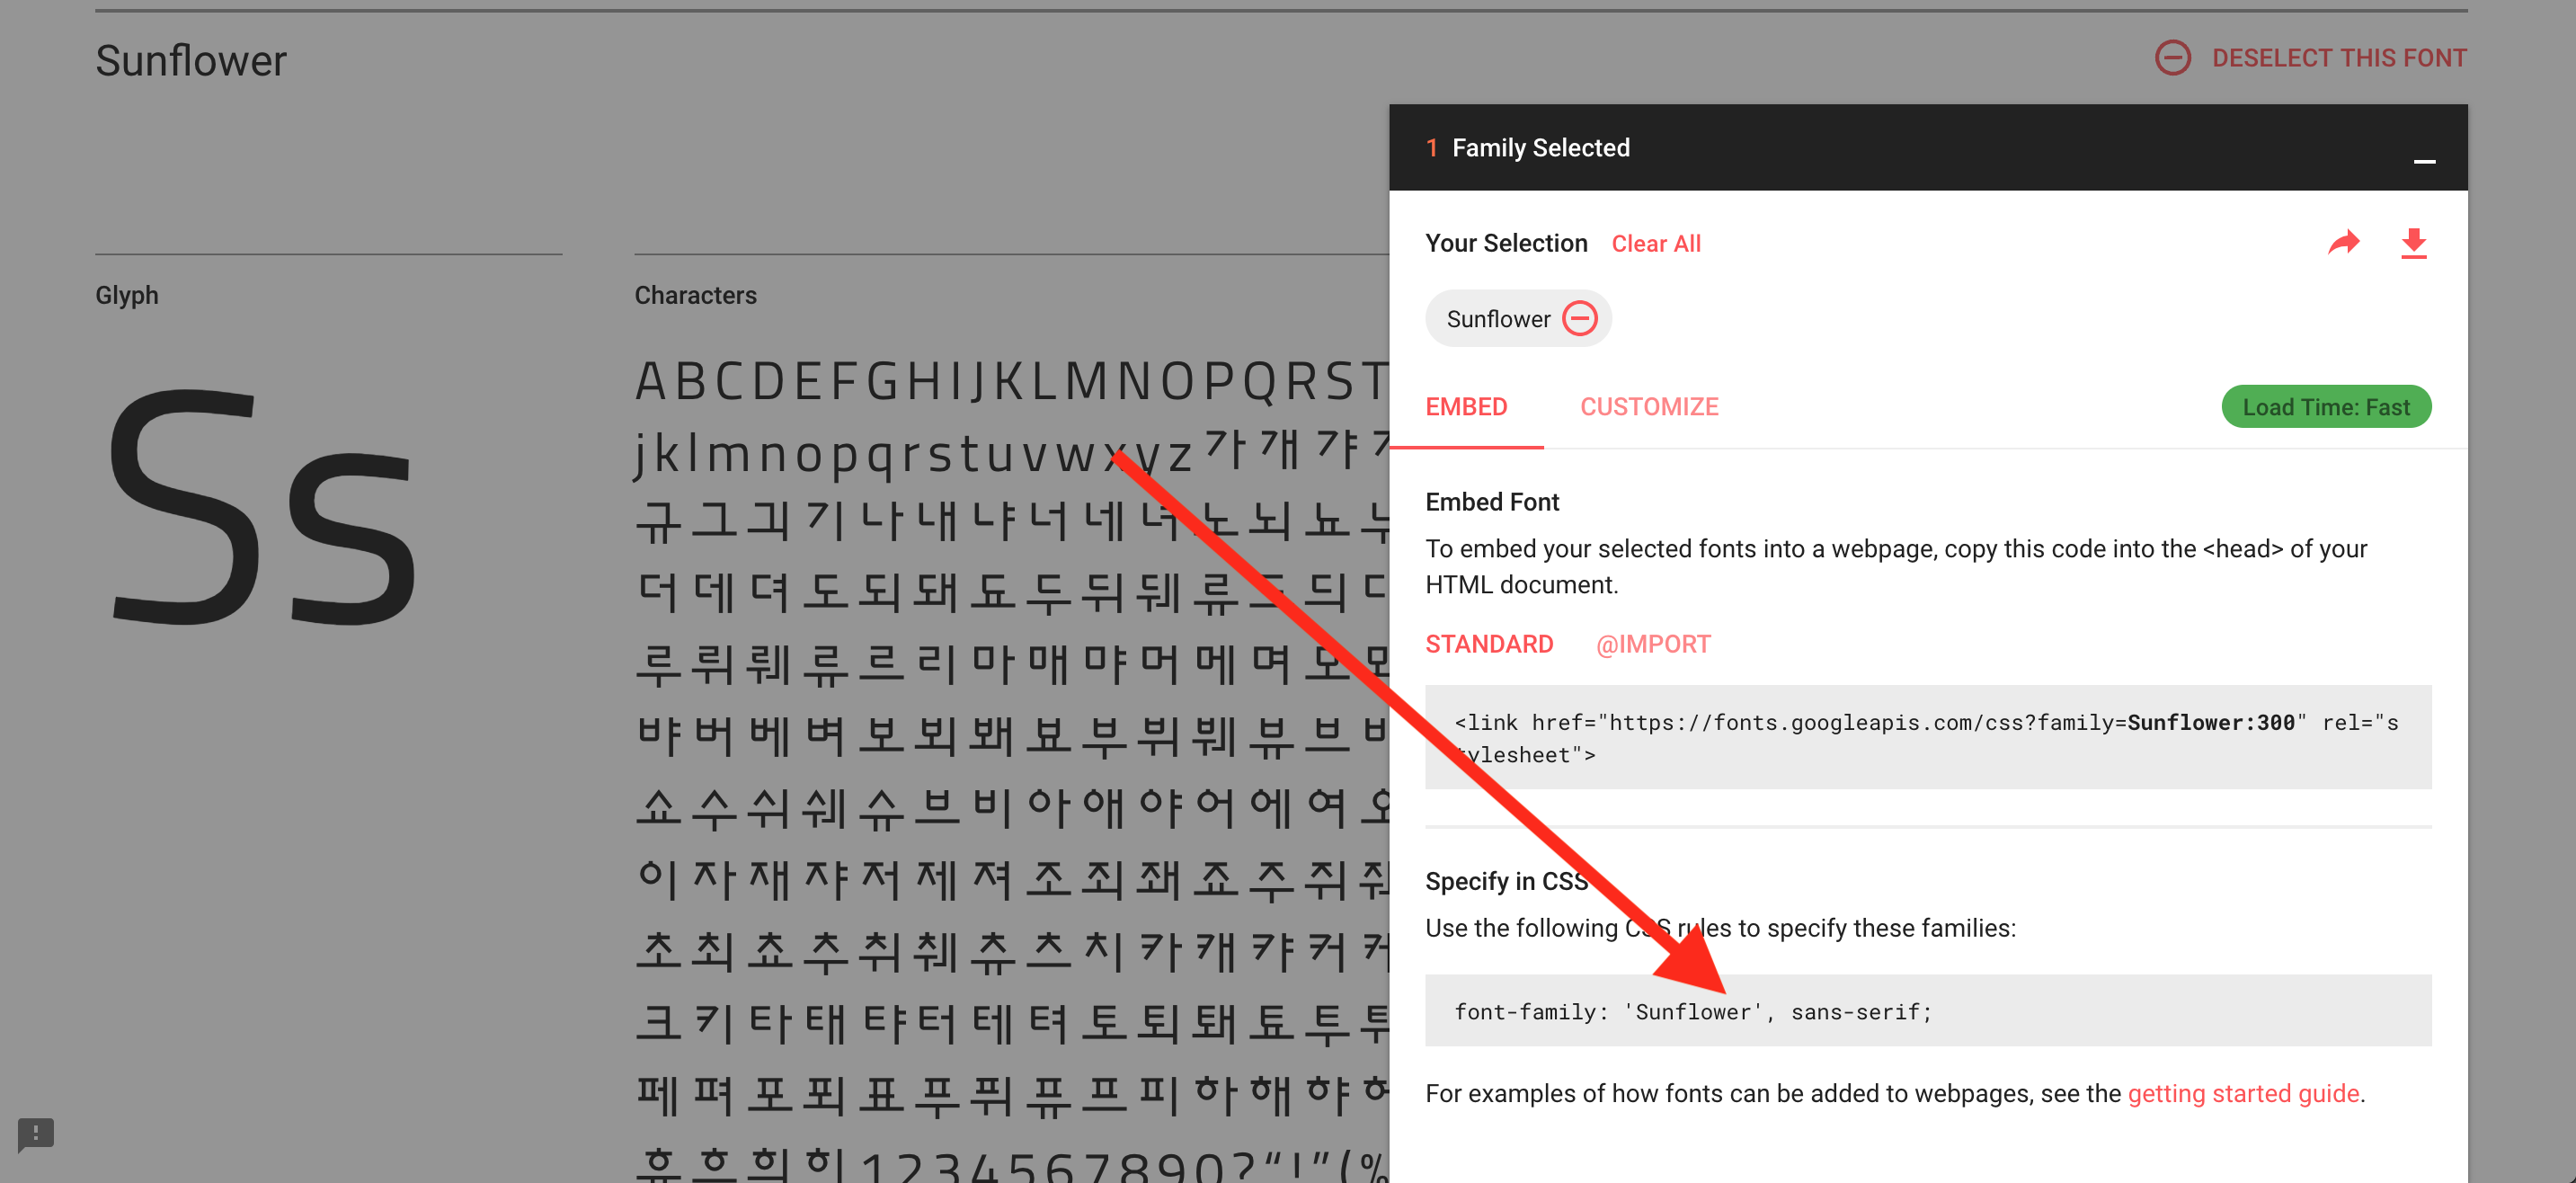2576x1183 pixels.
Task: Select the @IMPORT embed option
Action: (x=1653, y=644)
